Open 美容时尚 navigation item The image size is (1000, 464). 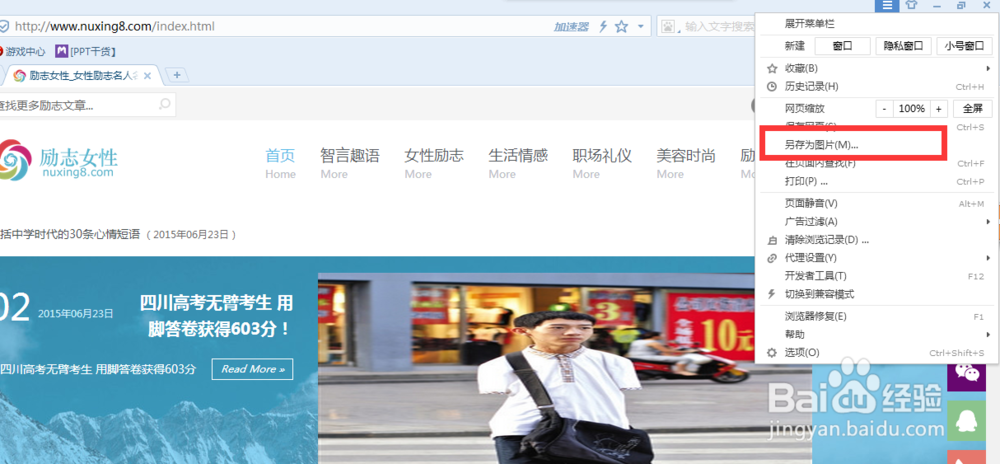coord(686,163)
